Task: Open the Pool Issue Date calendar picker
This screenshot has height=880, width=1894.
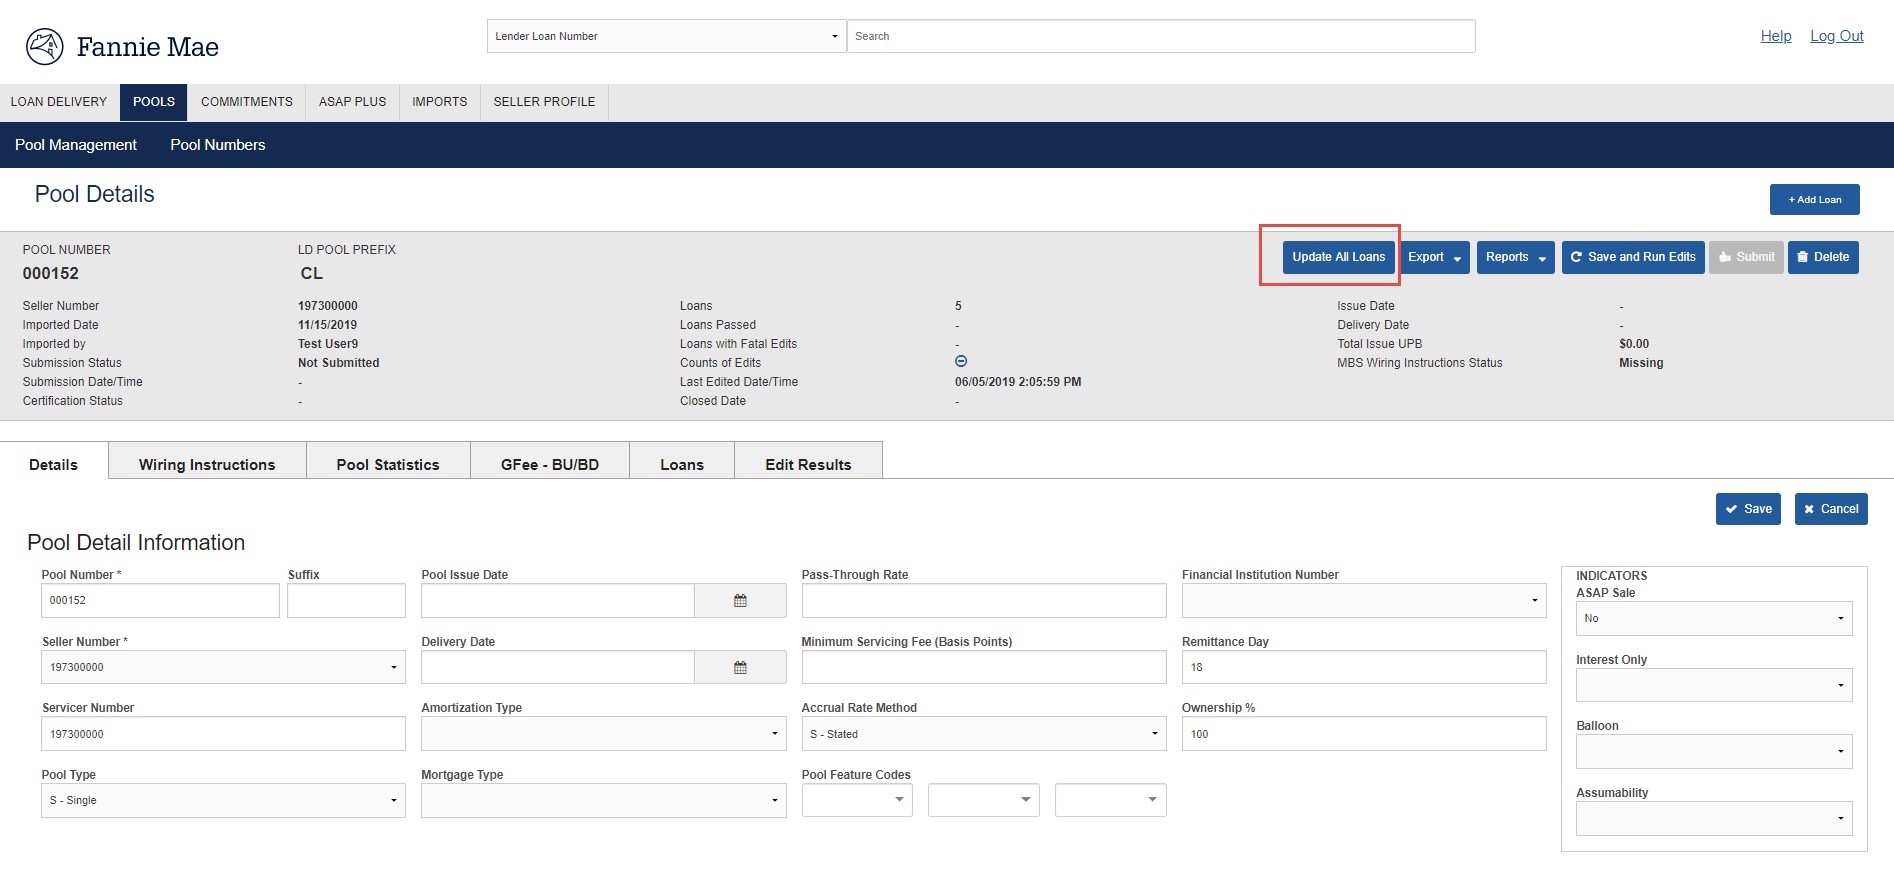Action: point(740,601)
